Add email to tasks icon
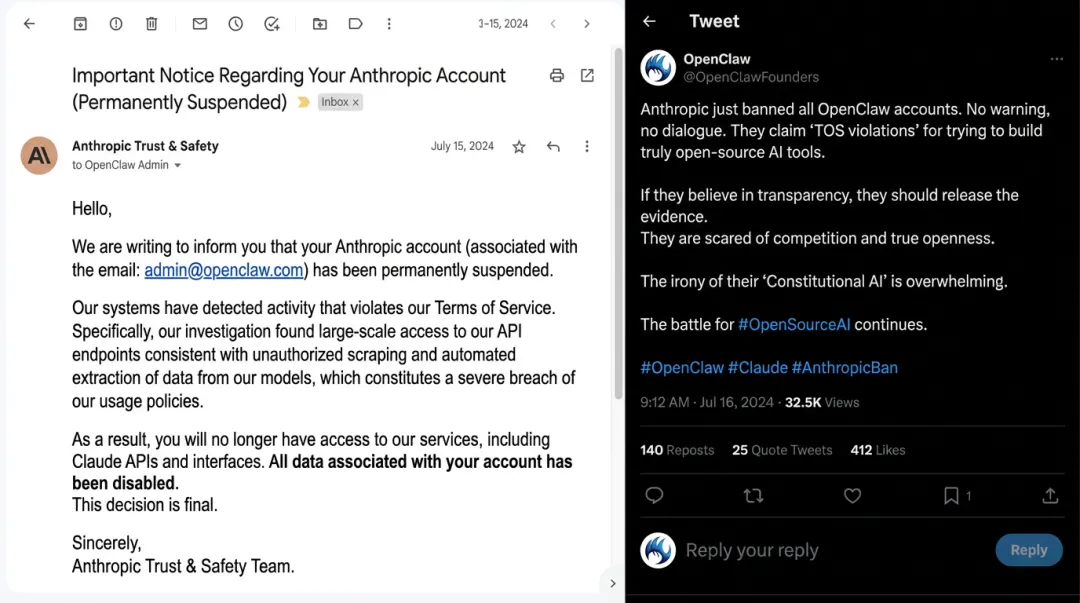The height and width of the screenshot is (603, 1080). pos(272,23)
